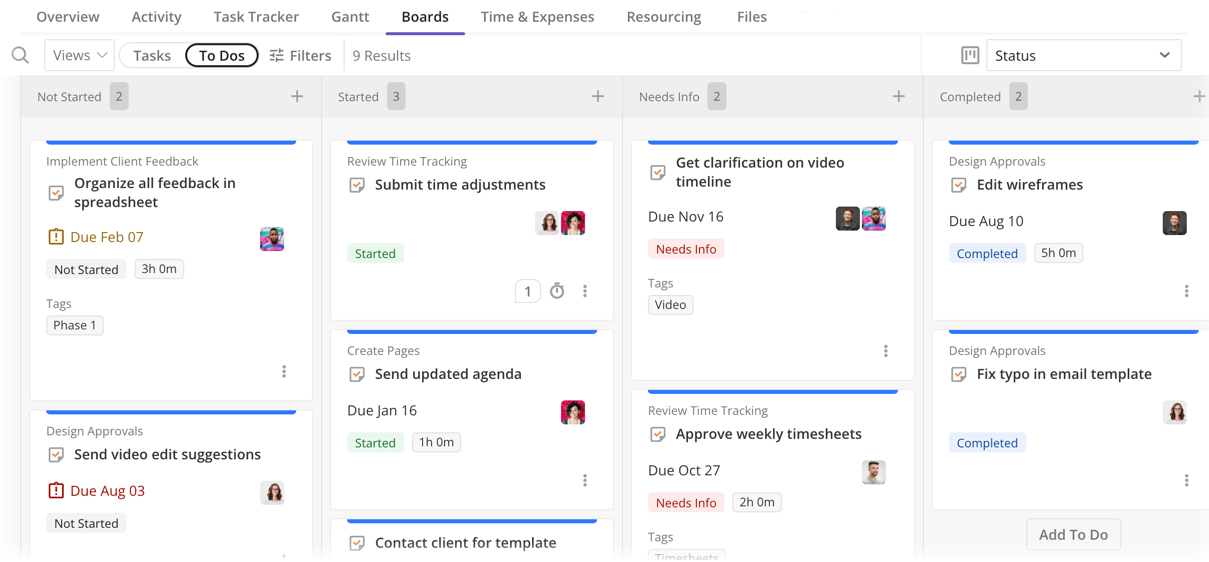
Task: Open the Views dropdown
Action: [x=79, y=55]
